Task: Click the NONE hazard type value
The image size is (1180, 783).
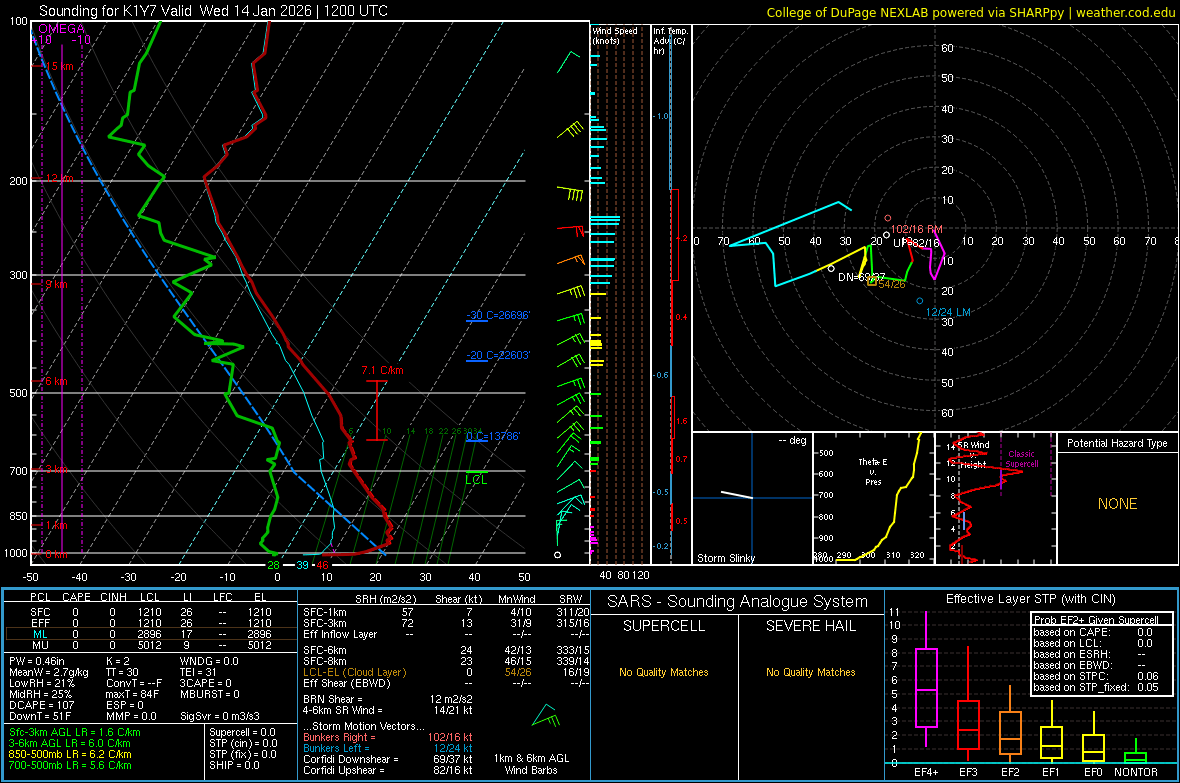Action: pos(1118,504)
